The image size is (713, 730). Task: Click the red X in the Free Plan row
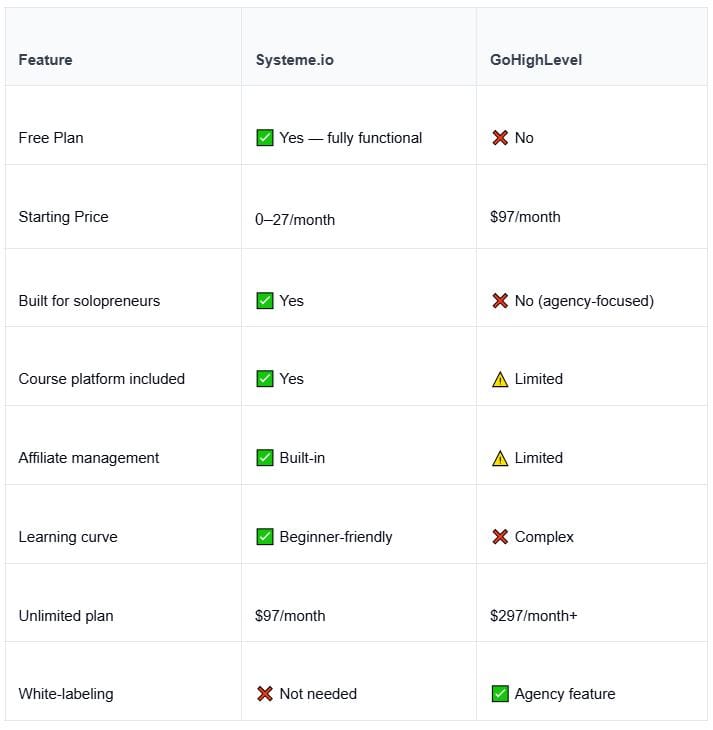500,138
